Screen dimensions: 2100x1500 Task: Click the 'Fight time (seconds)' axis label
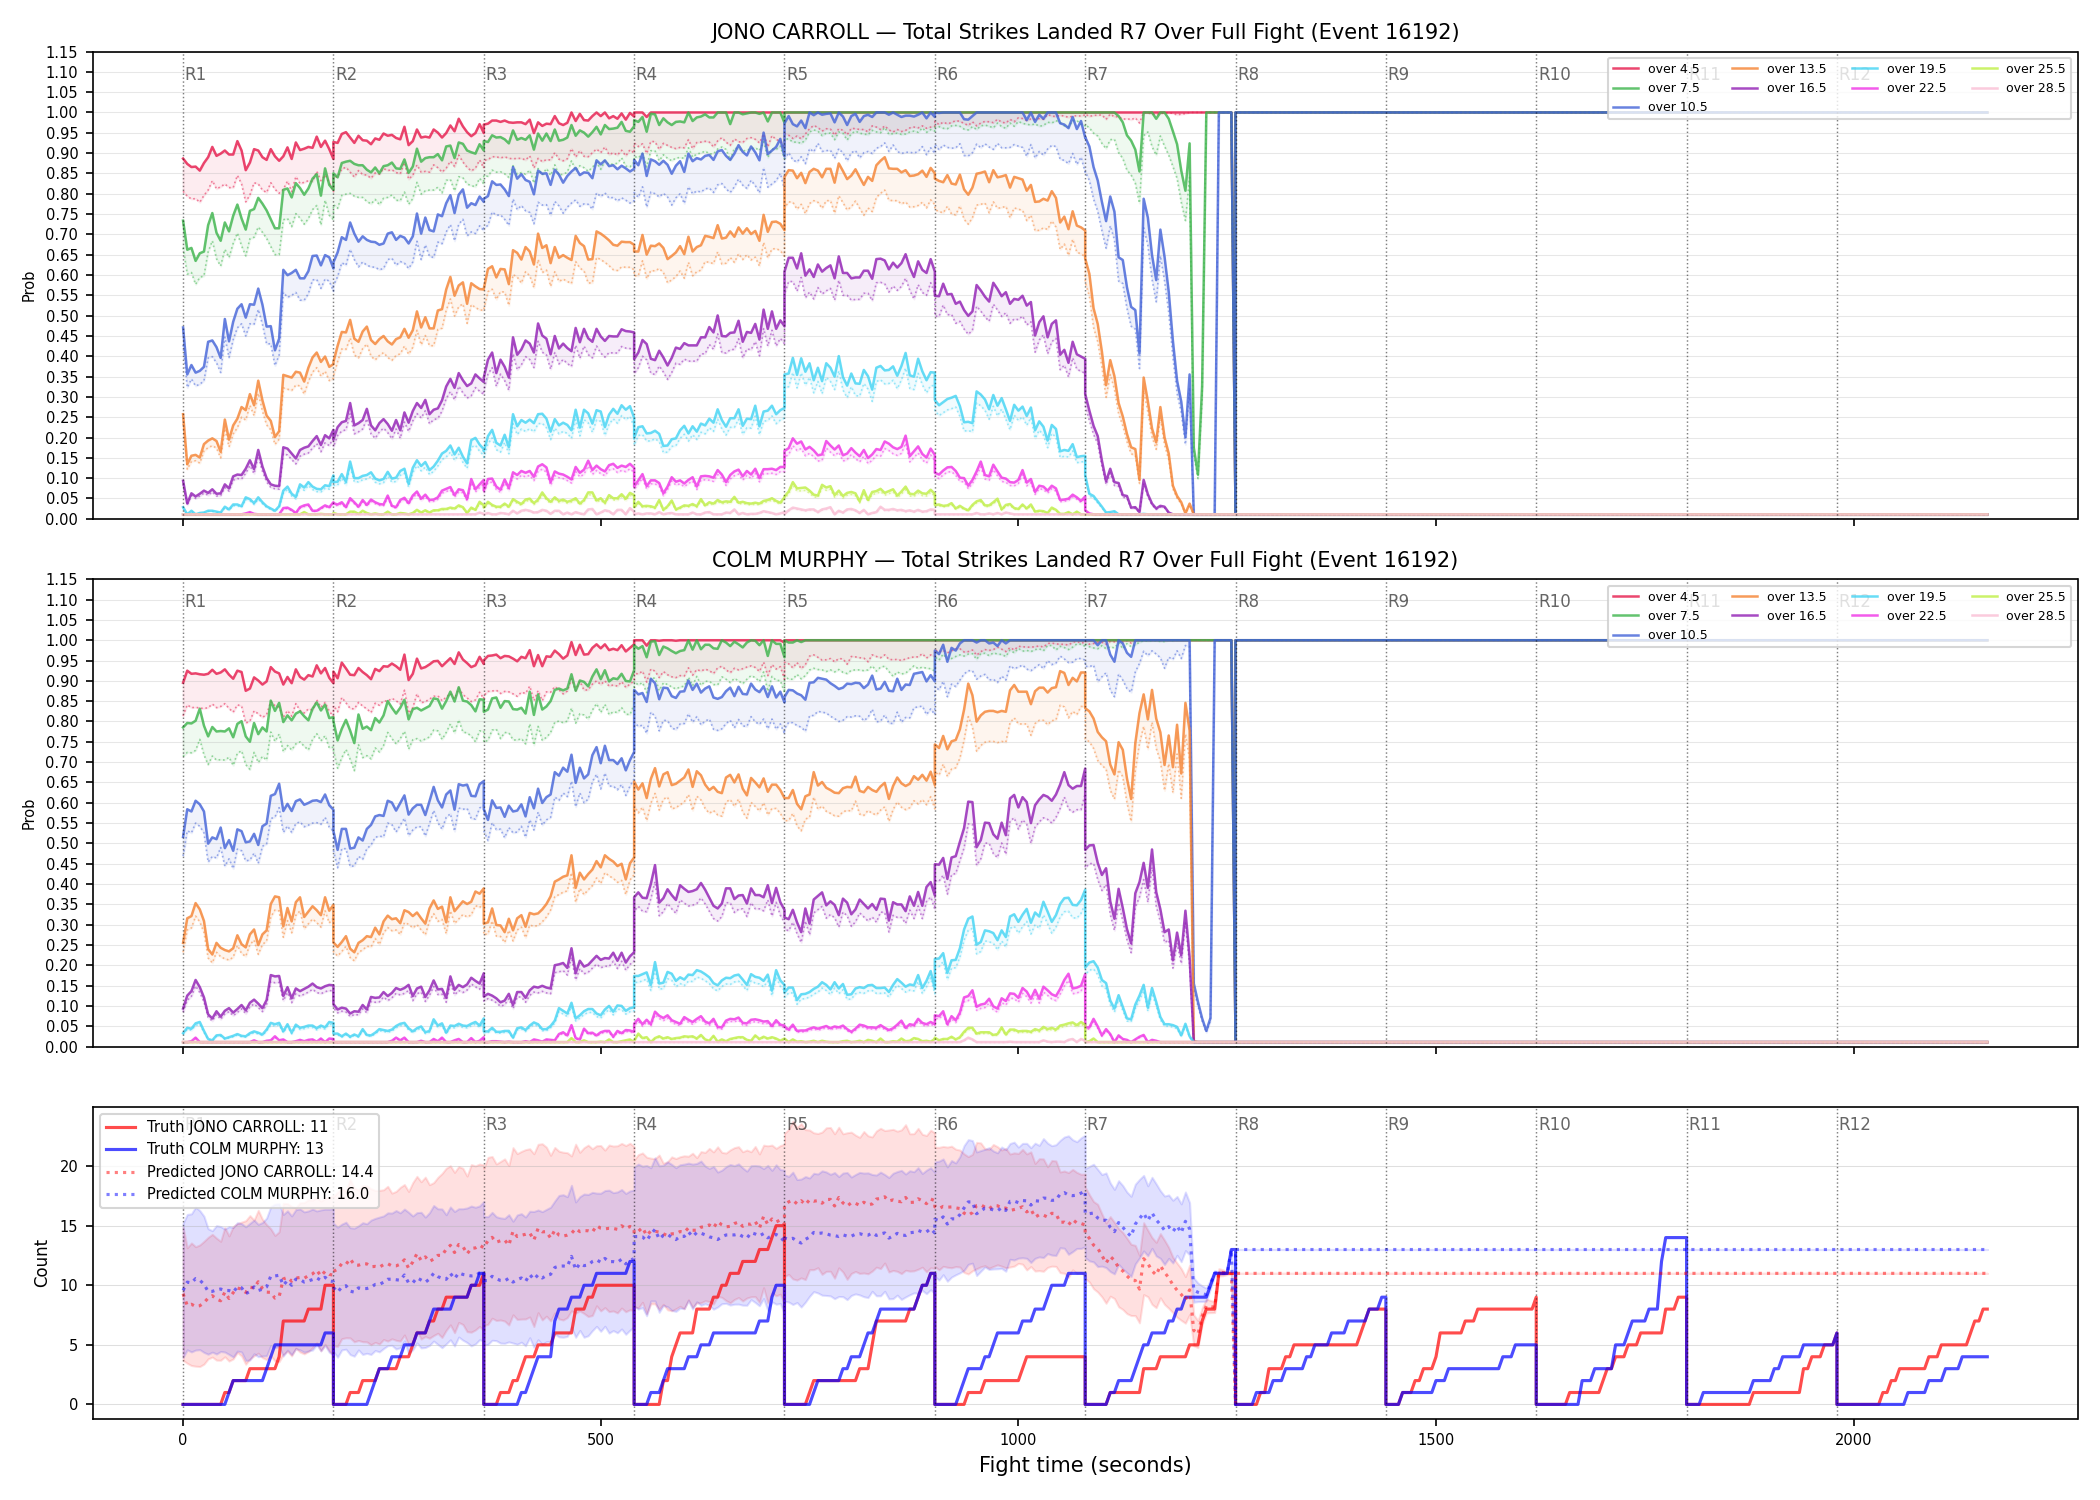[x=1085, y=1465]
